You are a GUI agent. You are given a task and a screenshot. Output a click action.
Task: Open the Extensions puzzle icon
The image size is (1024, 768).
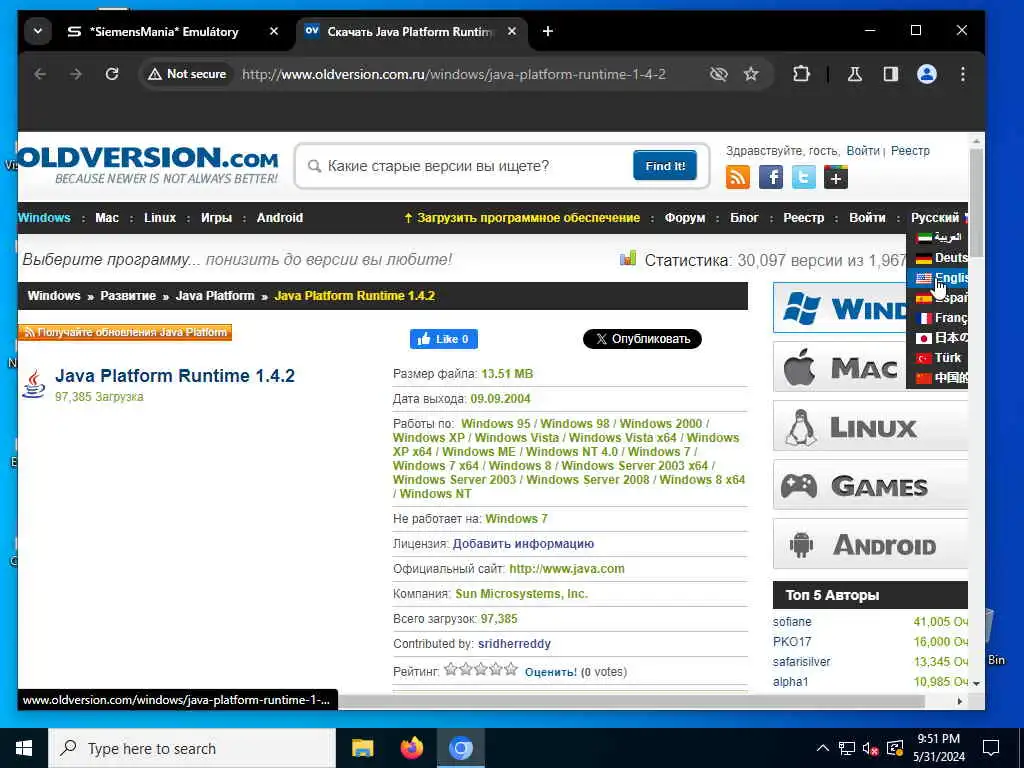coord(801,74)
